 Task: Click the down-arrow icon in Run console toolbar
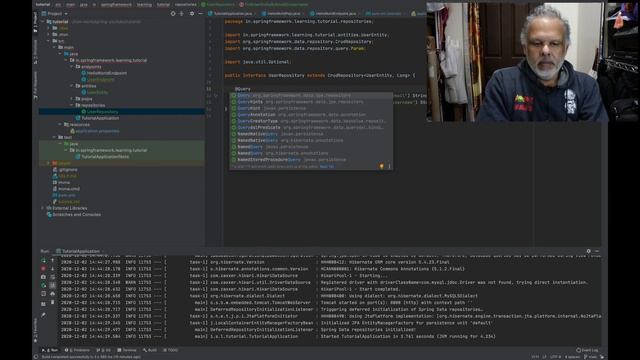[52, 269]
